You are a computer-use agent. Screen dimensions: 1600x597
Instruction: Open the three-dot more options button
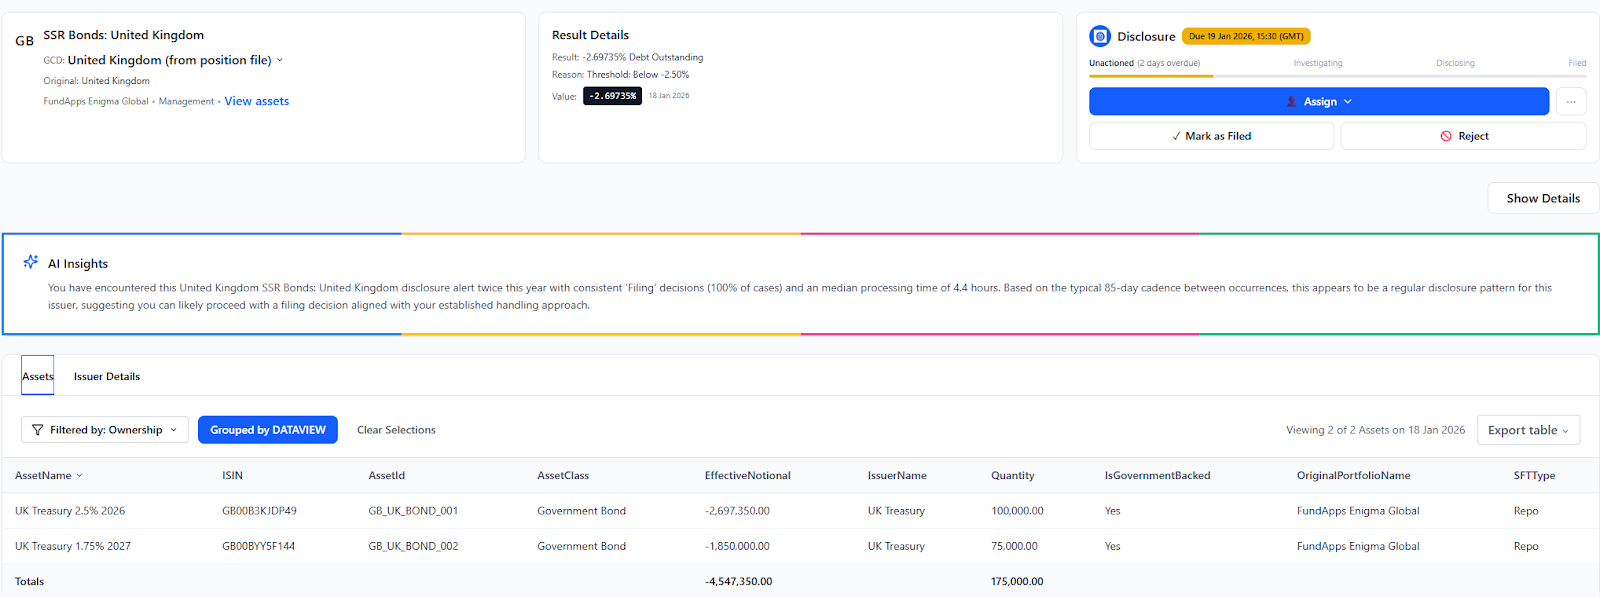pyautogui.click(x=1571, y=101)
